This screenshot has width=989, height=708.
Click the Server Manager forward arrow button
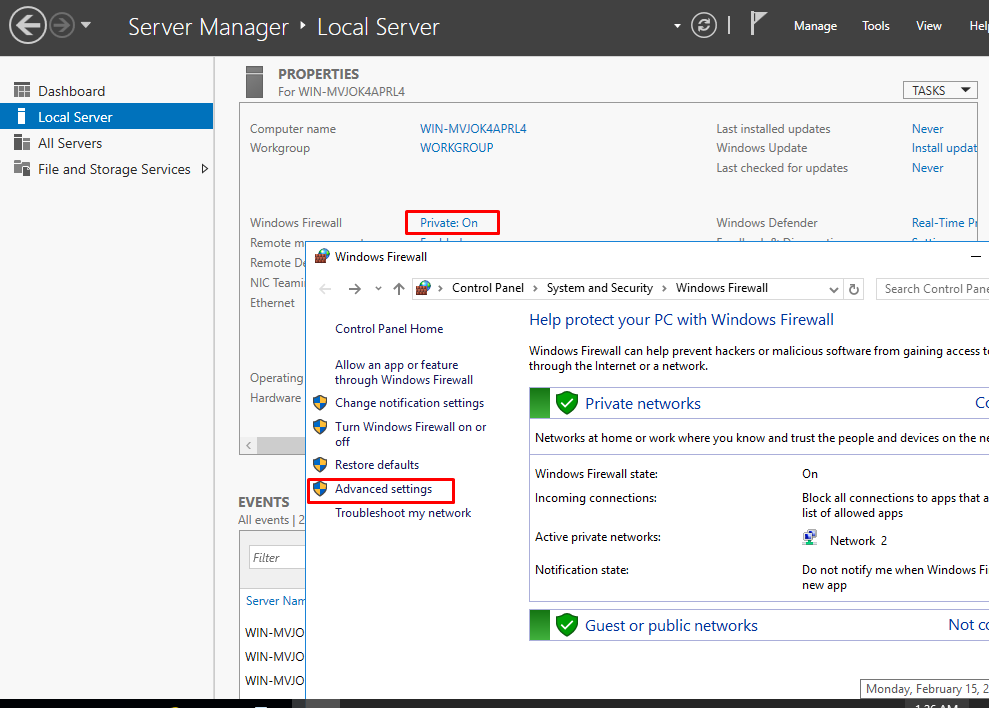tap(62, 26)
